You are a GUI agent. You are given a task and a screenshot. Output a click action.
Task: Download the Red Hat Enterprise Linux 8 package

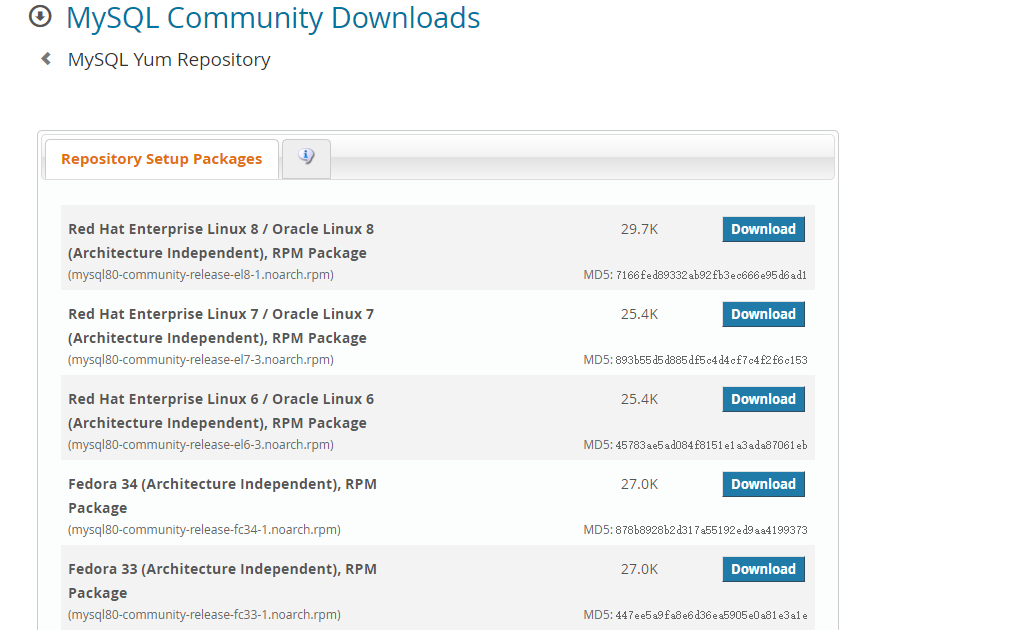point(764,229)
